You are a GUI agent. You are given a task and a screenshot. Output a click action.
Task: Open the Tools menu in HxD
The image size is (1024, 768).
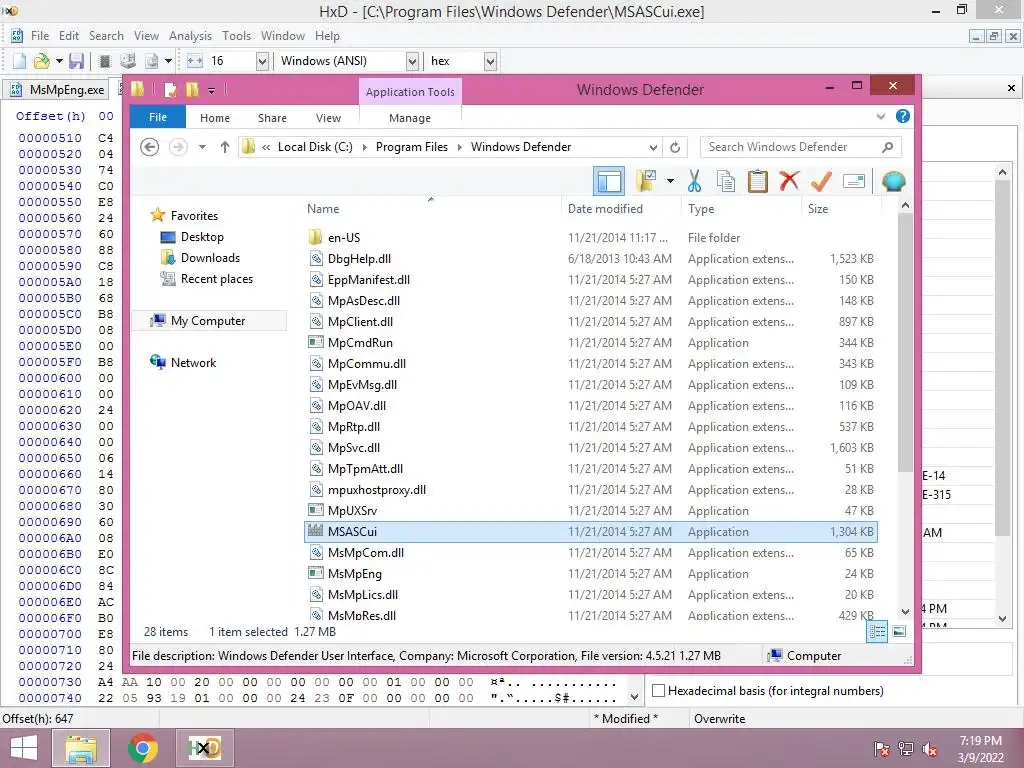[236, 36]
